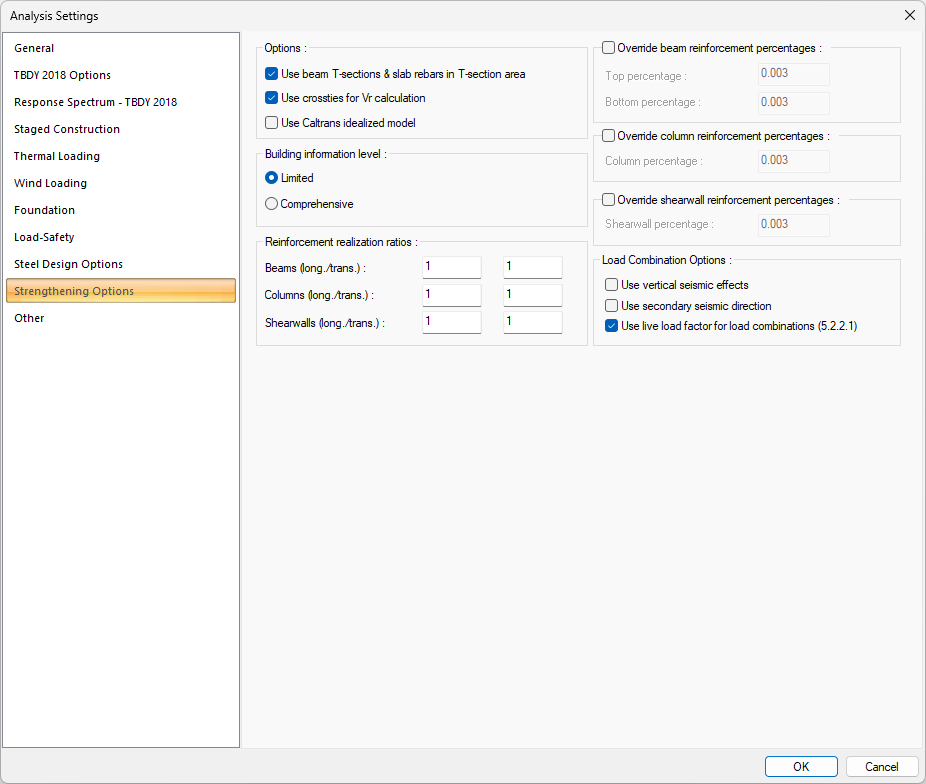This screenshot has height=784, width=926.
Task: Open Wind Loading settings
Action: [x=50, y=183]
